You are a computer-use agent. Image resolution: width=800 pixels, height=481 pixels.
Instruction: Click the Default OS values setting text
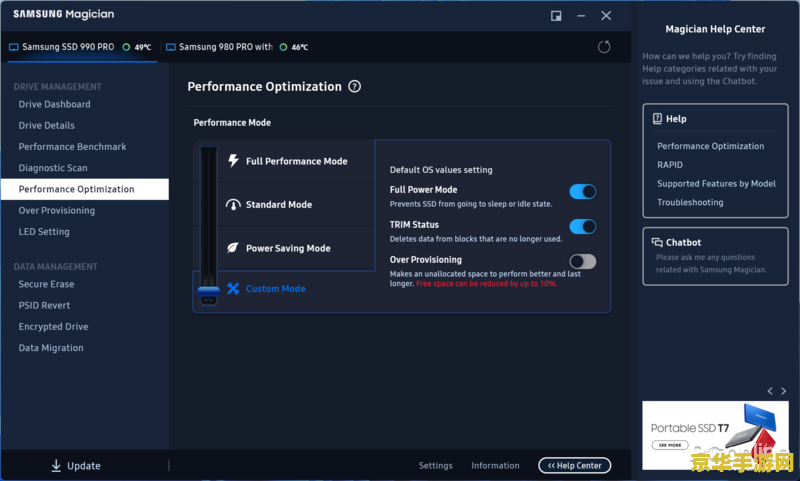pos(441,170)
